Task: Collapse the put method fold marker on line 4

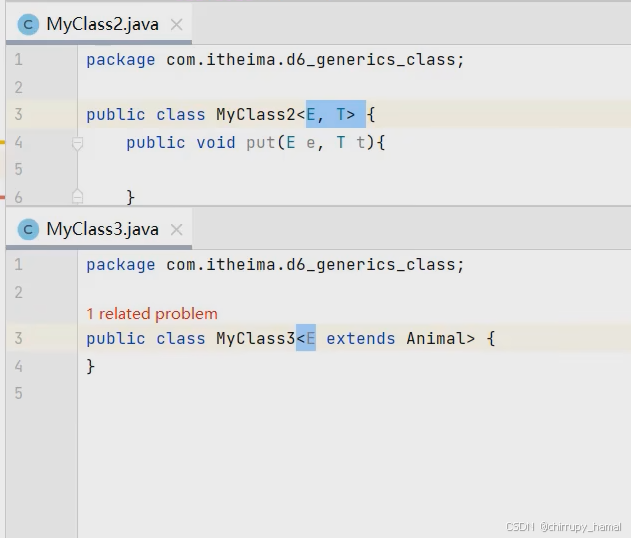Action: 77,143
